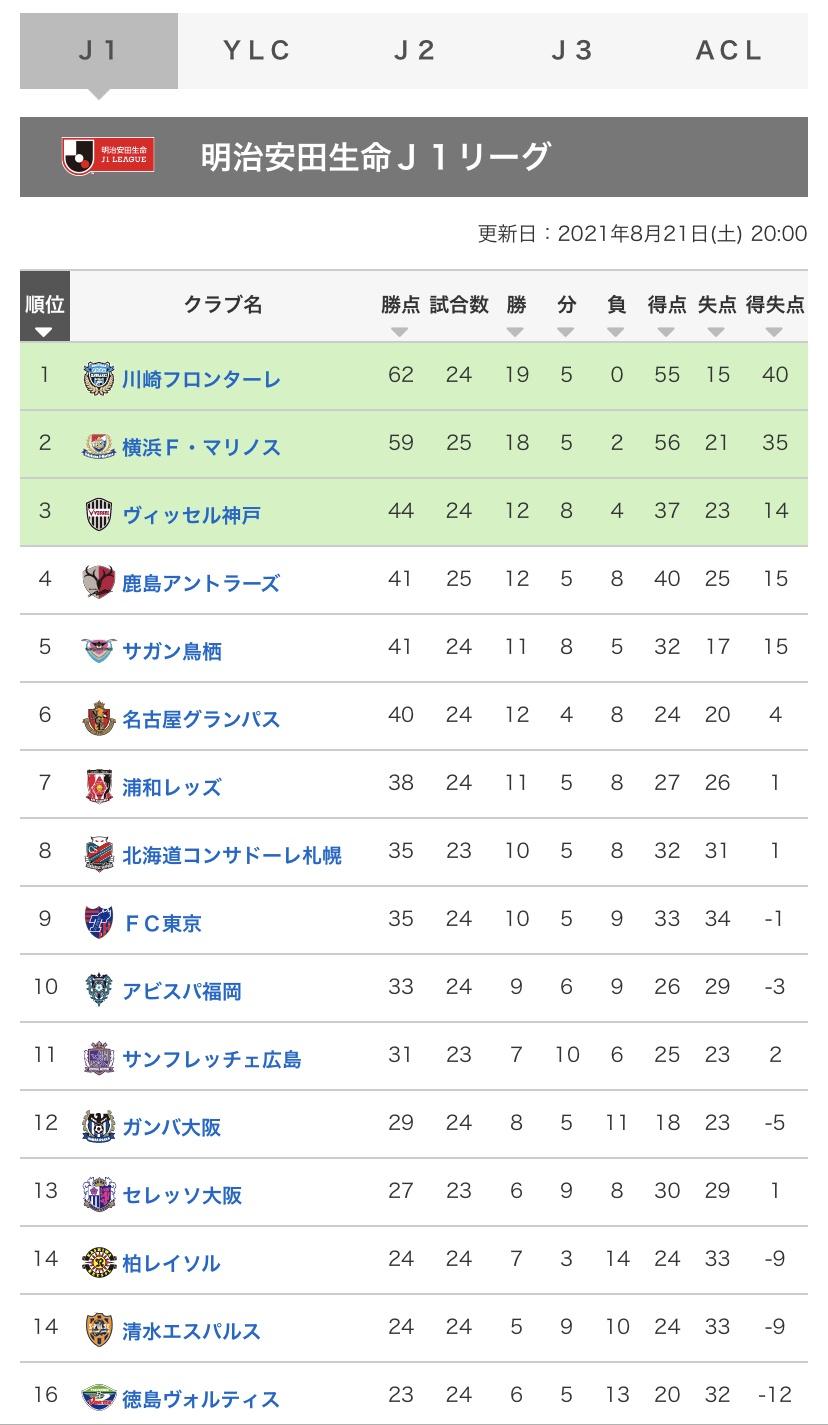The height and width of the screenshot is (1425, 828).
Task: Sort table by 試合数 column arrow
Action: tap(459, 332)
